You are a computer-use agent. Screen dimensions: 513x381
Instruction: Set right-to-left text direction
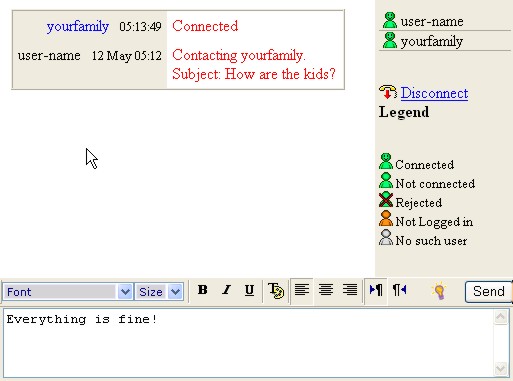(x=400, y=290)
